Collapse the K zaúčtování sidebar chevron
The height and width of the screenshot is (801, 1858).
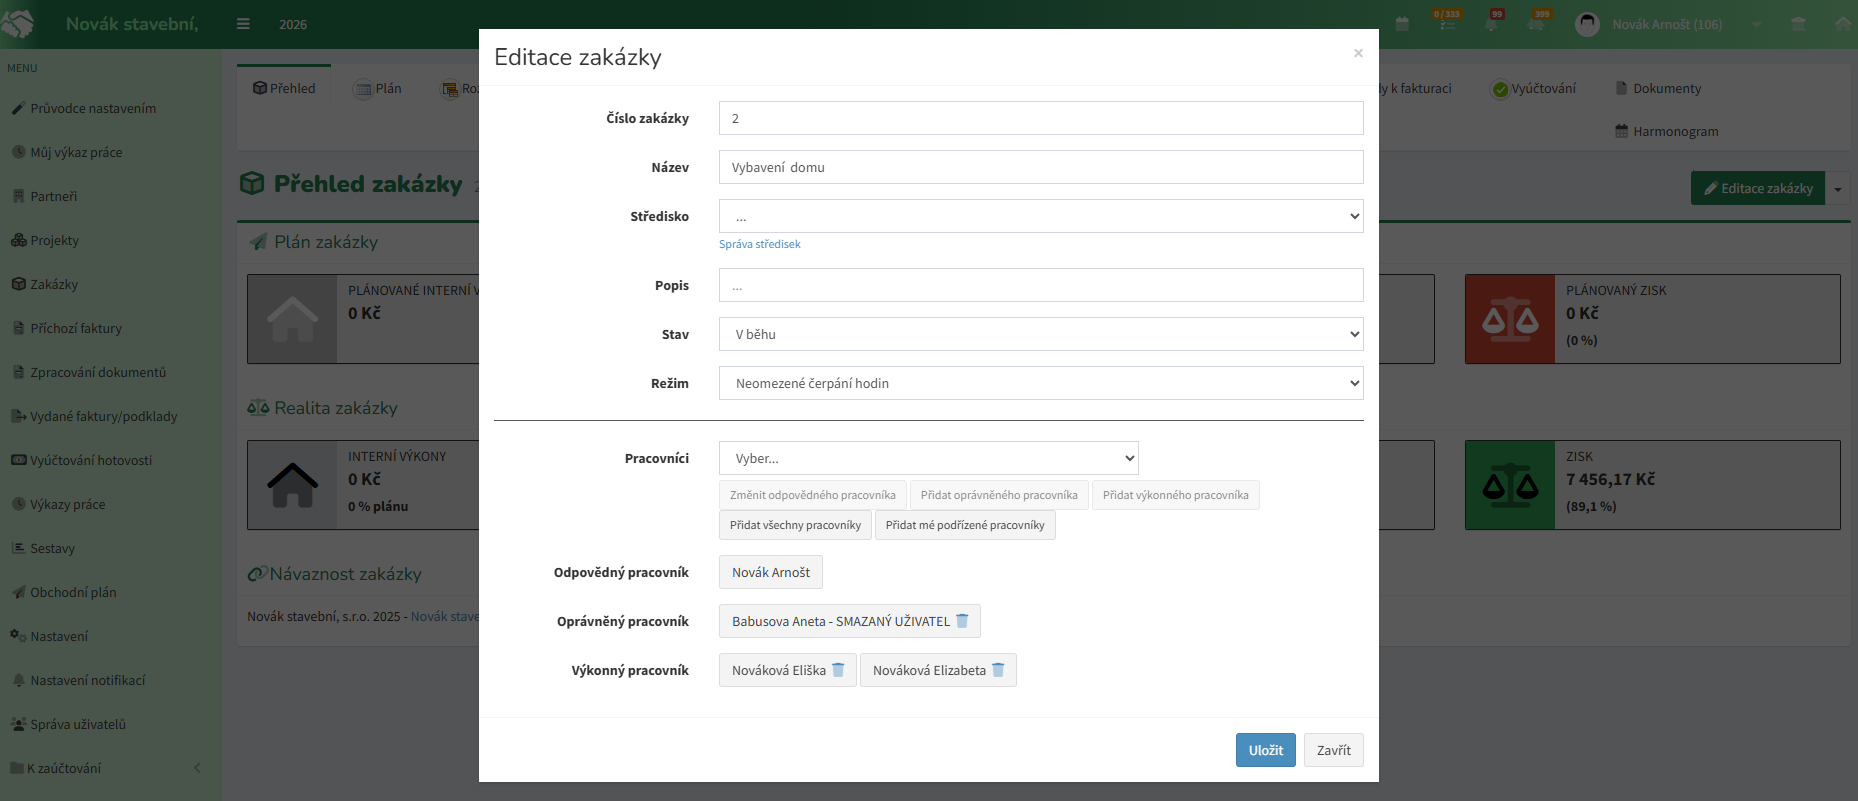click(197, 768)
